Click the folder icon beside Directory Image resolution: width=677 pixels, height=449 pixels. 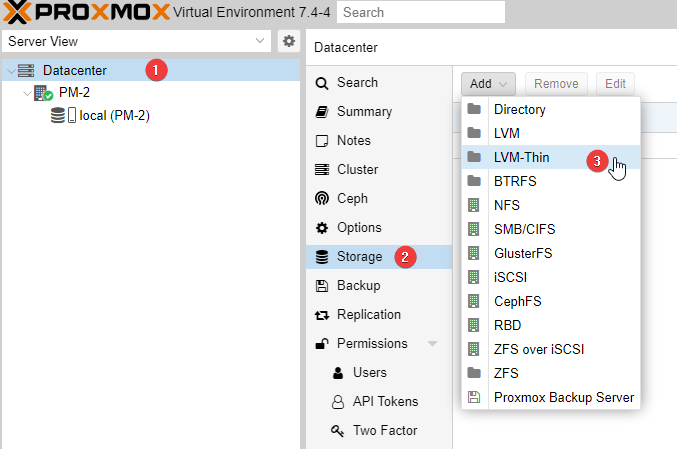point(474,109)
